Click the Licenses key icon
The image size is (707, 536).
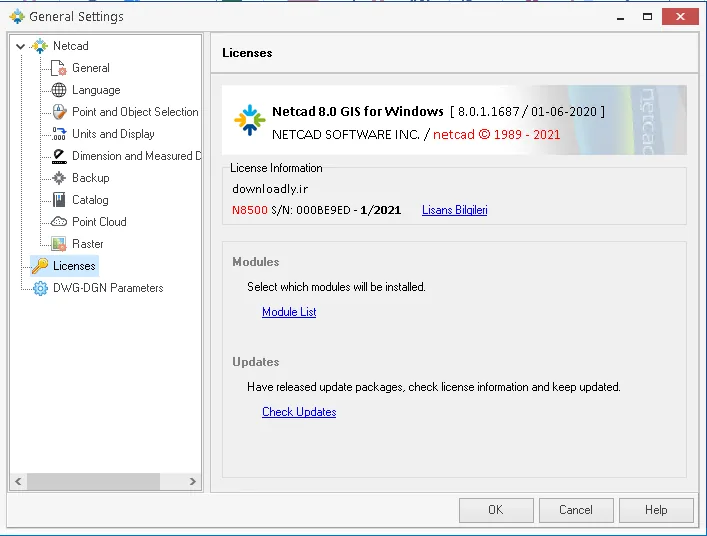[x=40, y=266]
